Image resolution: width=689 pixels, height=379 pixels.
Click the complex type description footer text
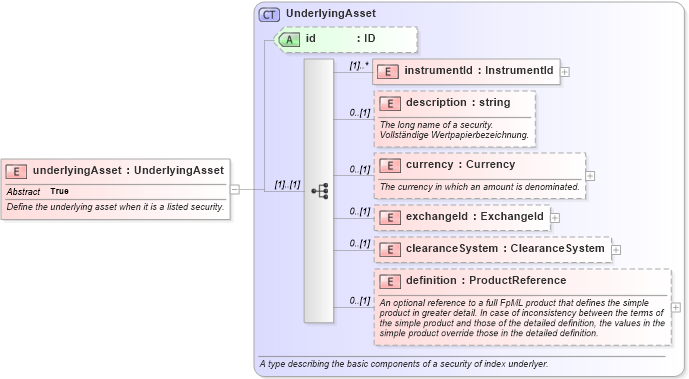(x=403, y=364)
